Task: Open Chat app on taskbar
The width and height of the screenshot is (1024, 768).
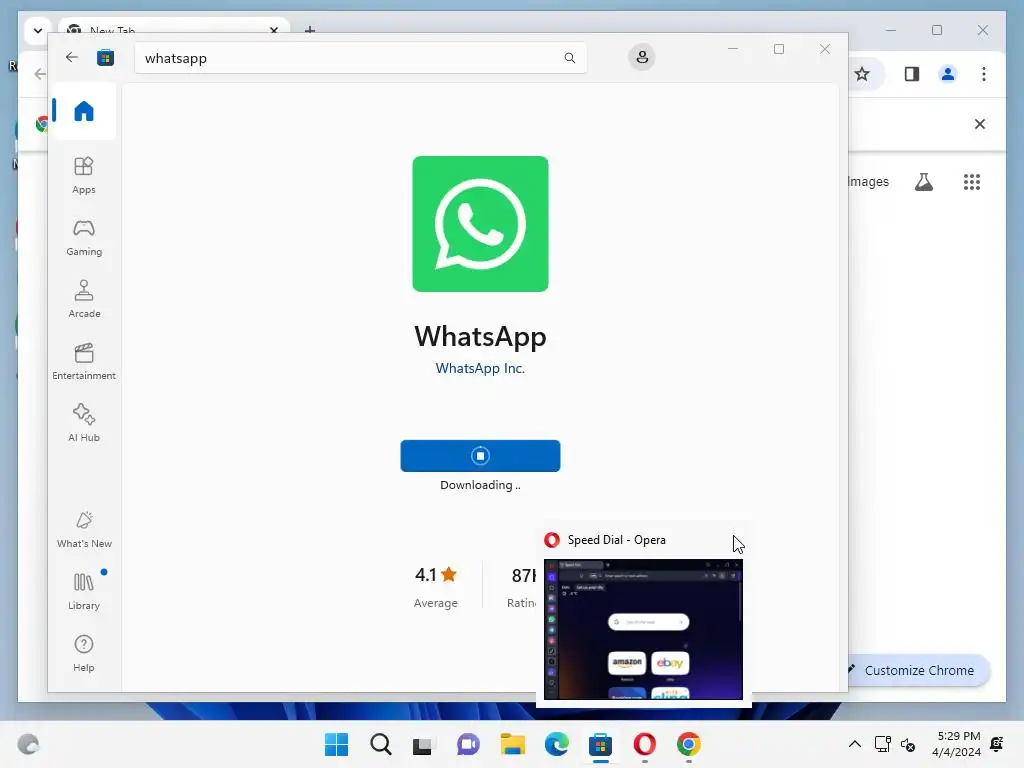Action: tap(468, 744)
